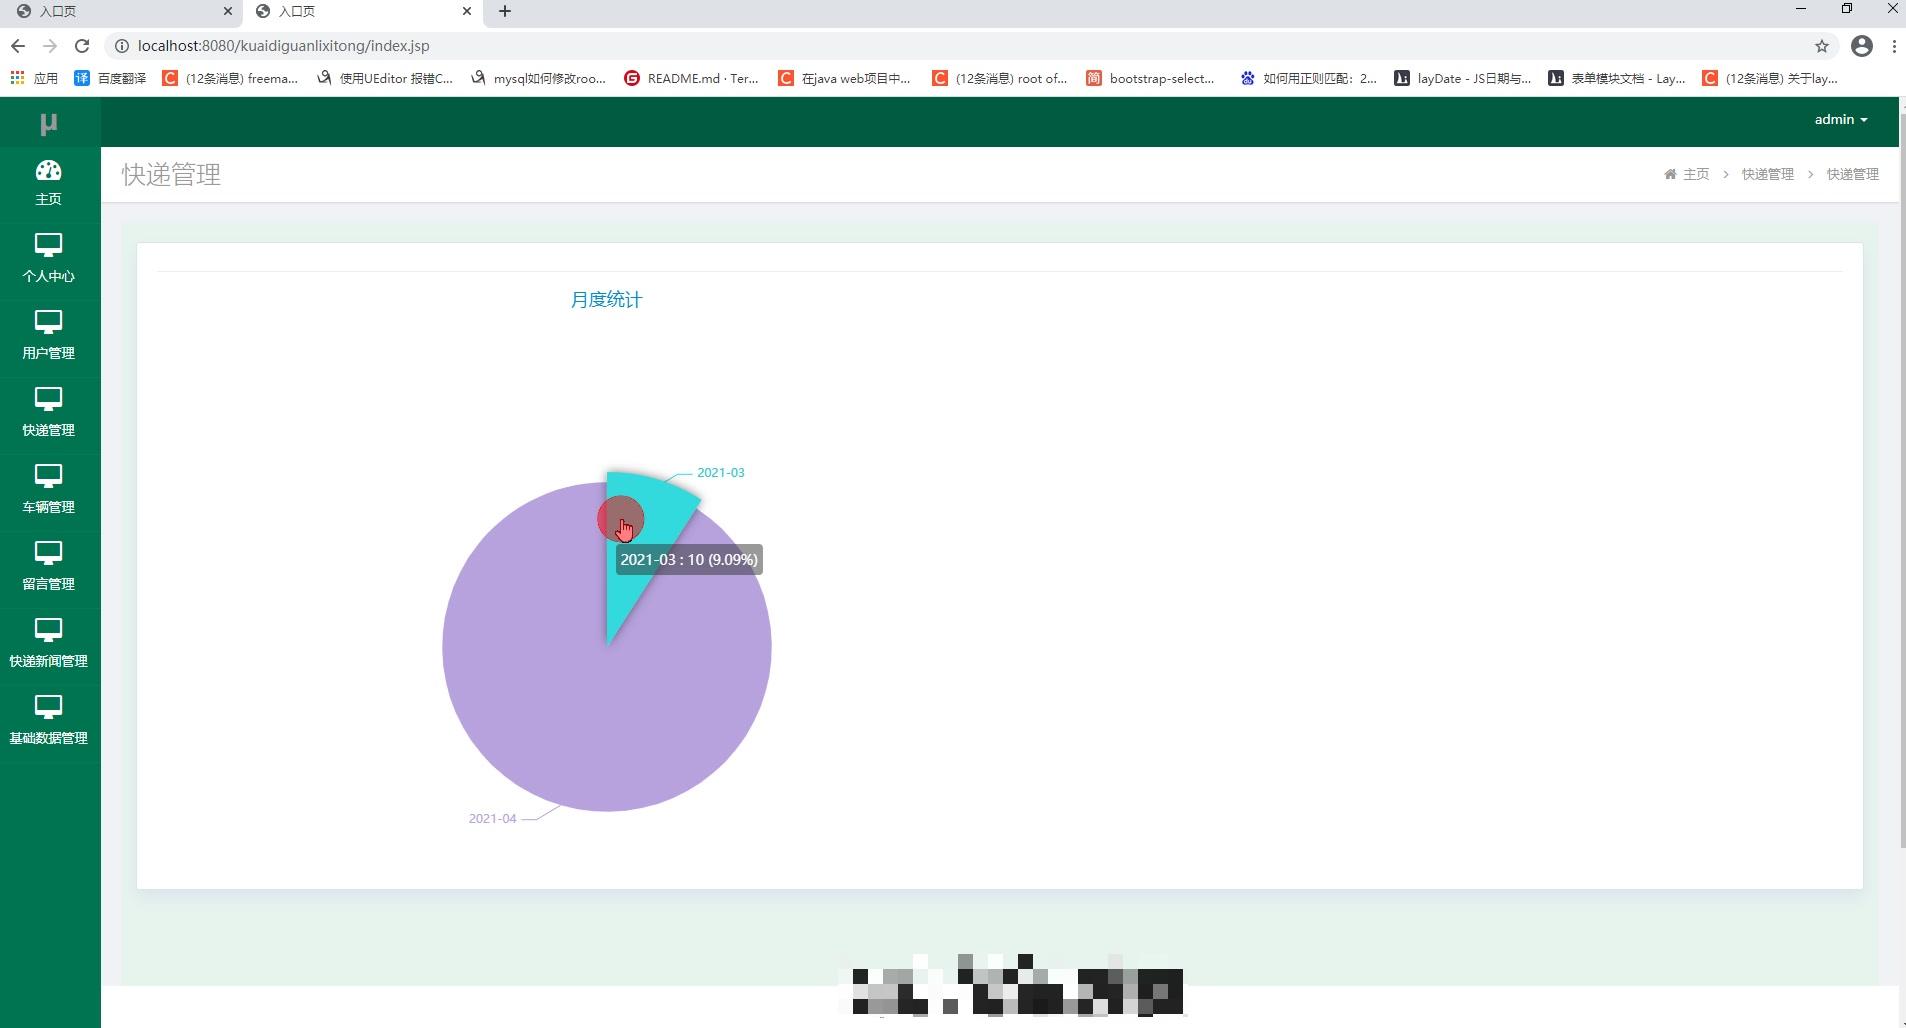Viewport: 1906px width, 1028px height.
Task: Open the layDate bookmark in bookmarks bar
Action: pos(1462,78)
